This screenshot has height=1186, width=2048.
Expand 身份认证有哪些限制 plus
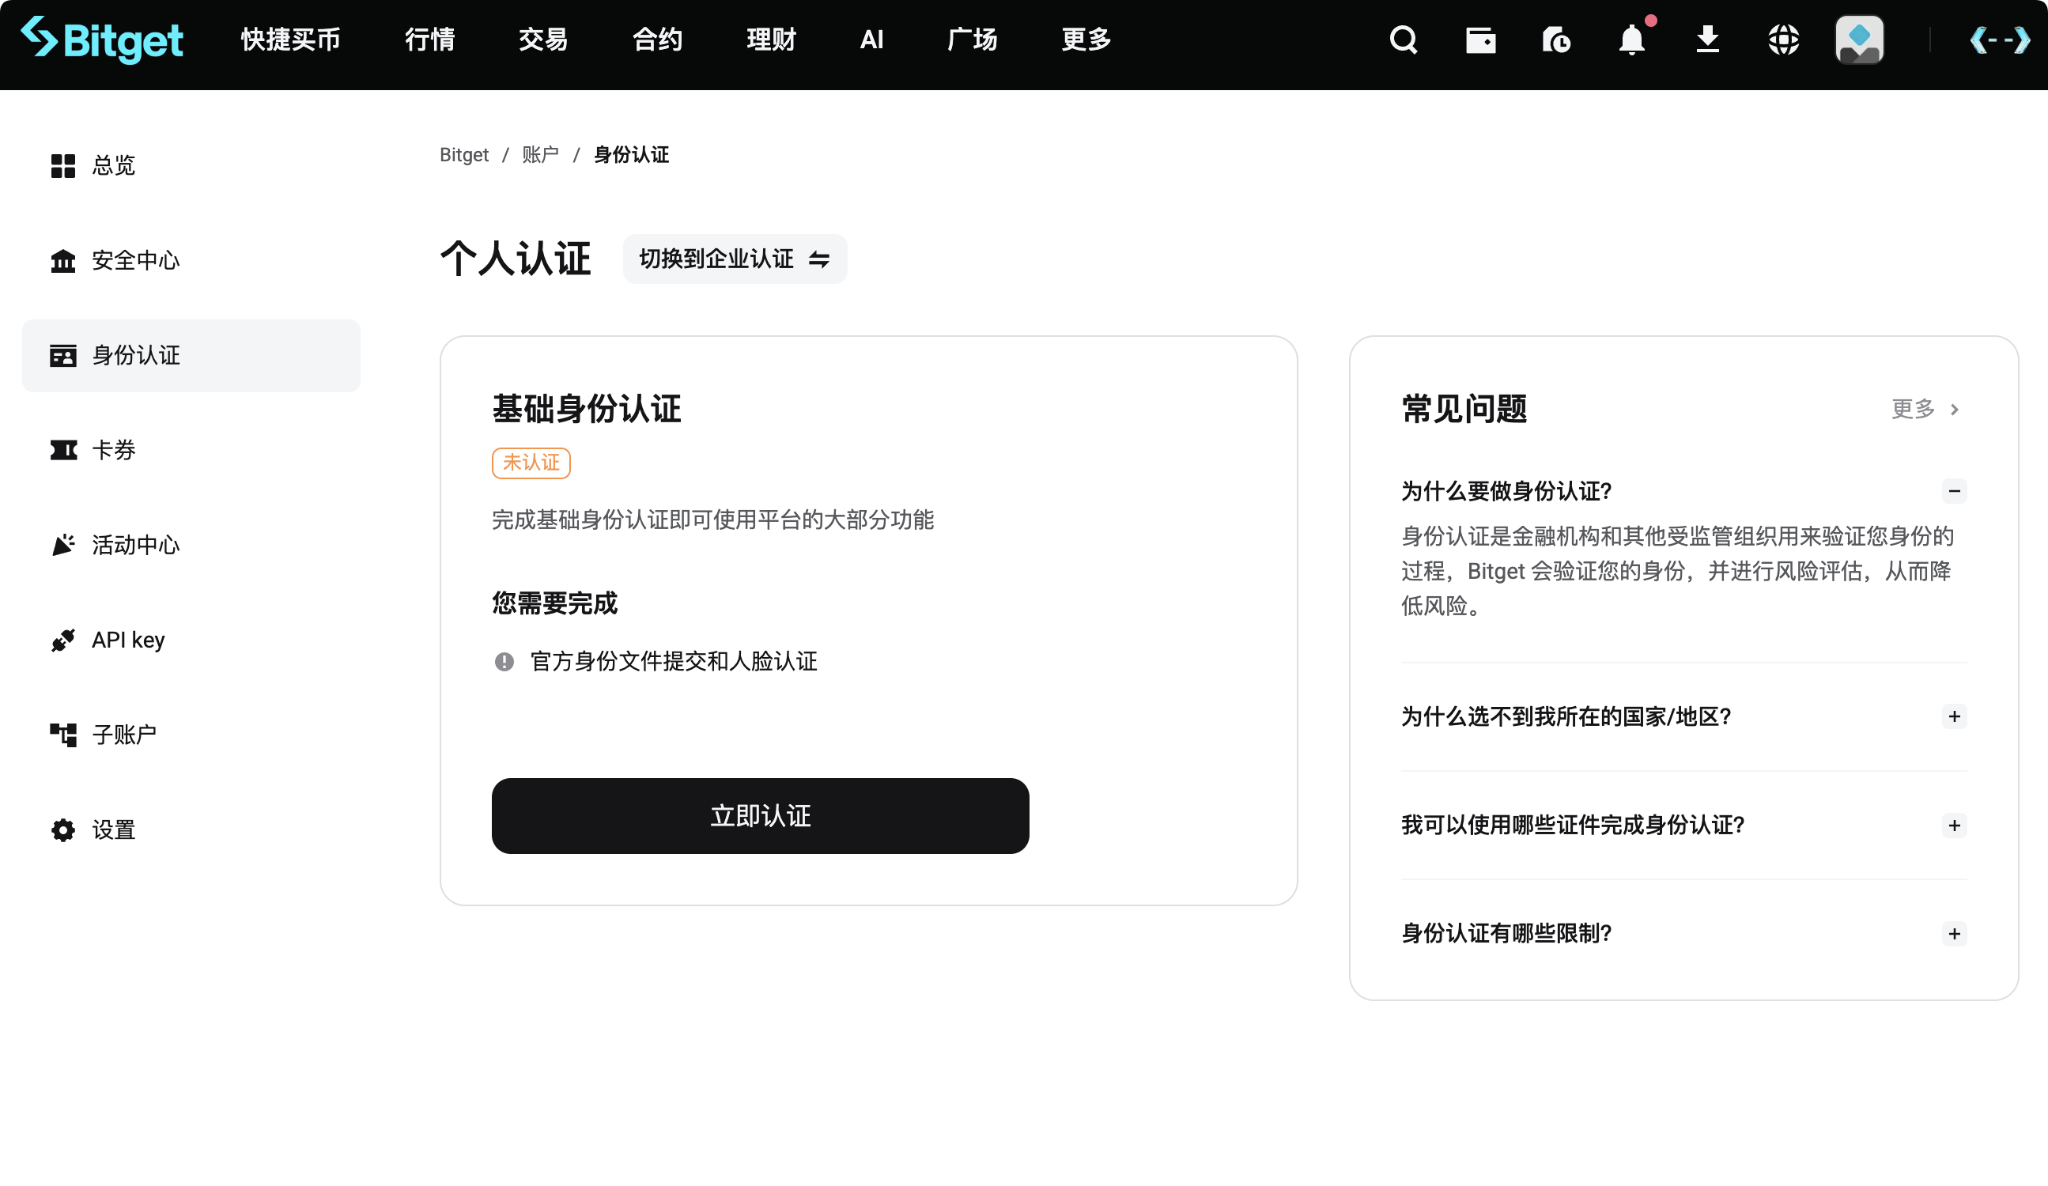[x=1954, y=934]
